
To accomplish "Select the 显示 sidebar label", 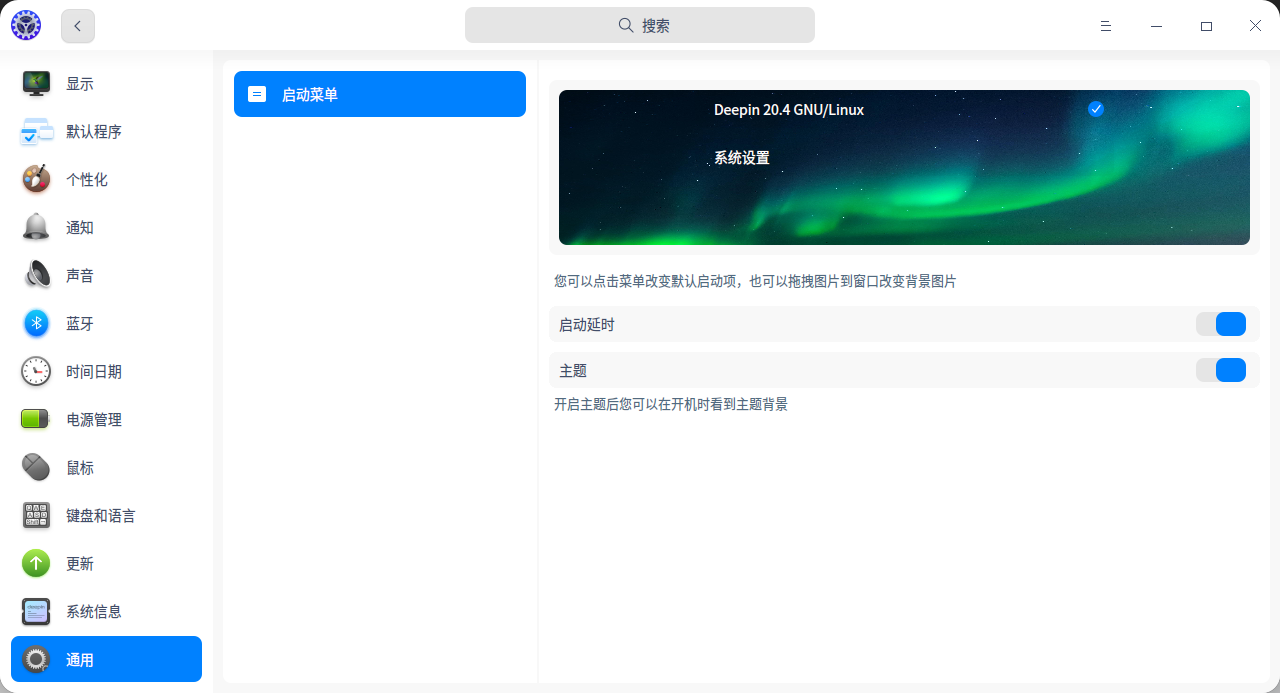I will pyautogui.click(x=80, y=84).
